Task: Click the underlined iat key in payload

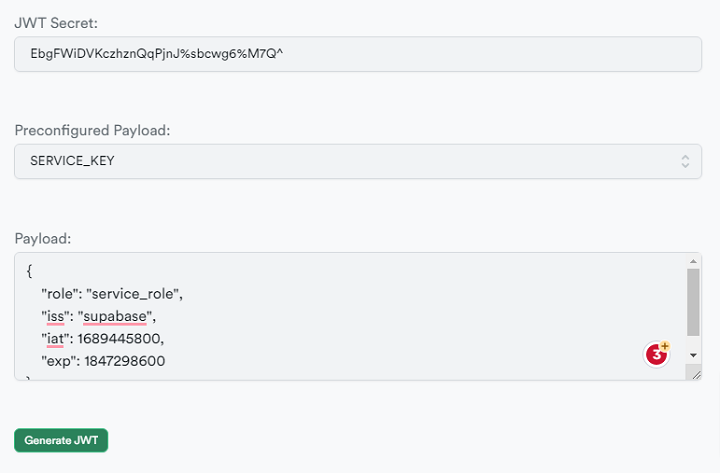Action: [x=55, y=339]
